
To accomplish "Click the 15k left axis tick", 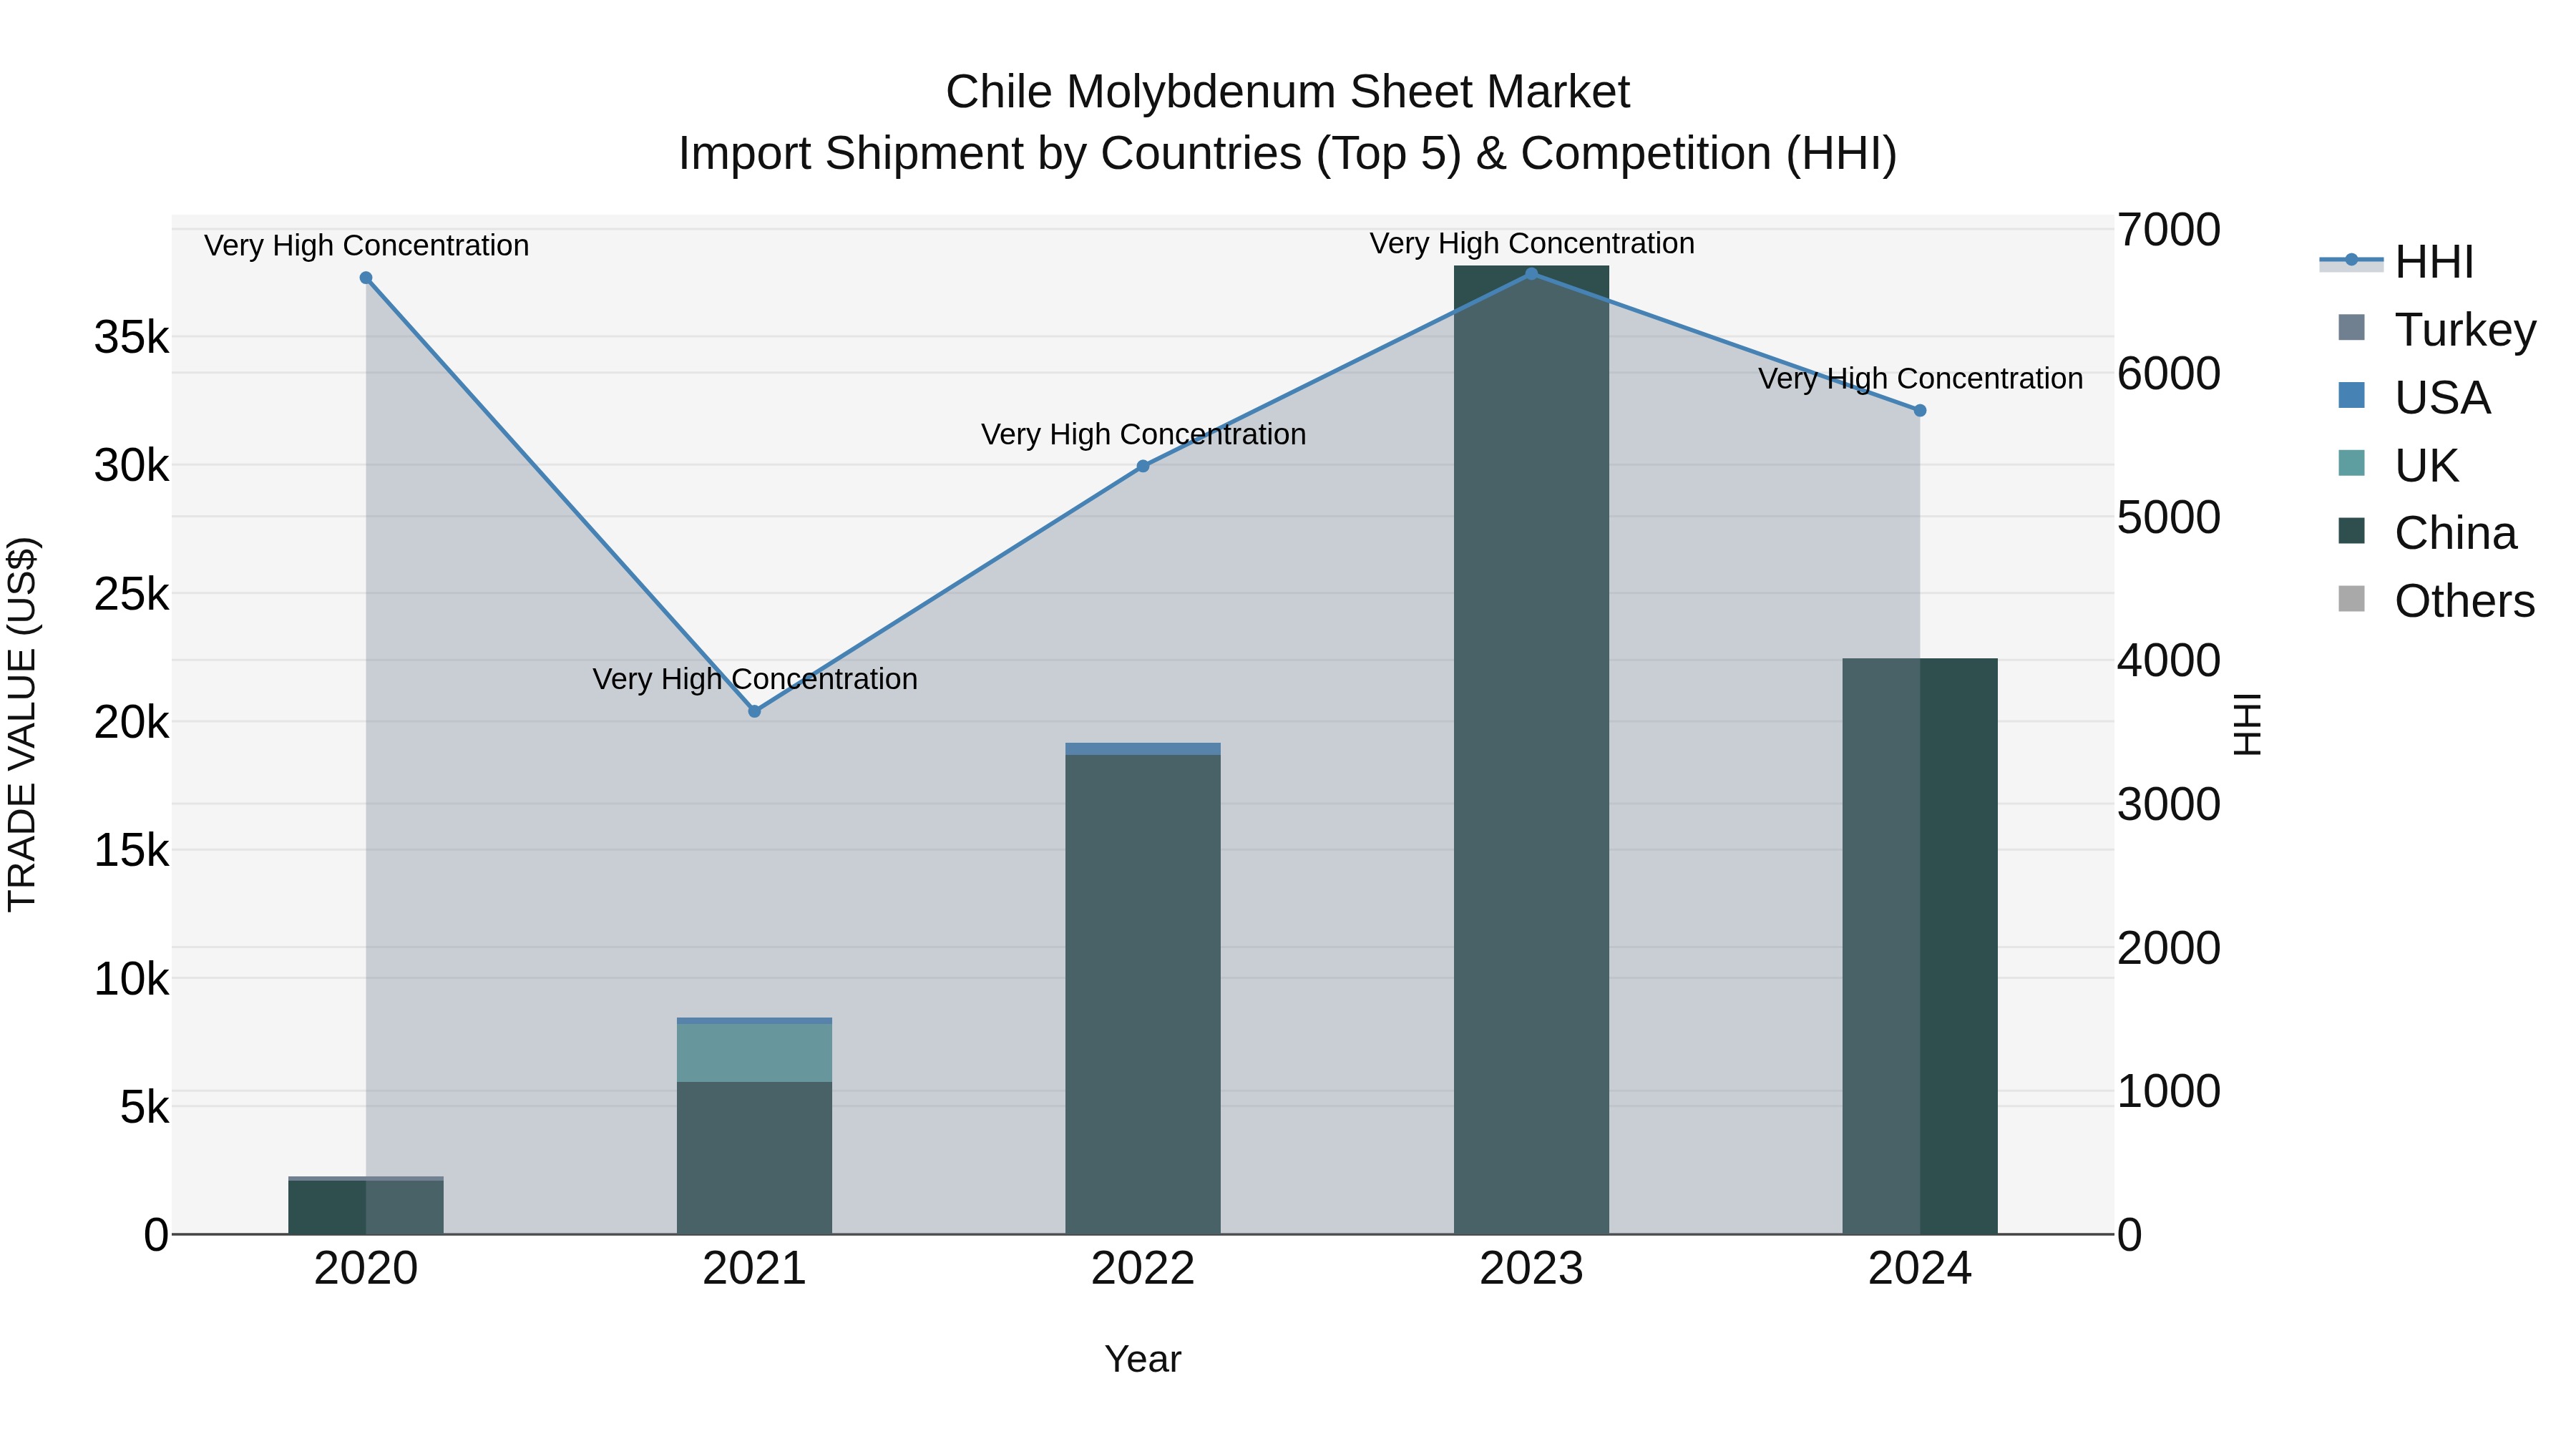I will (132, 851).
